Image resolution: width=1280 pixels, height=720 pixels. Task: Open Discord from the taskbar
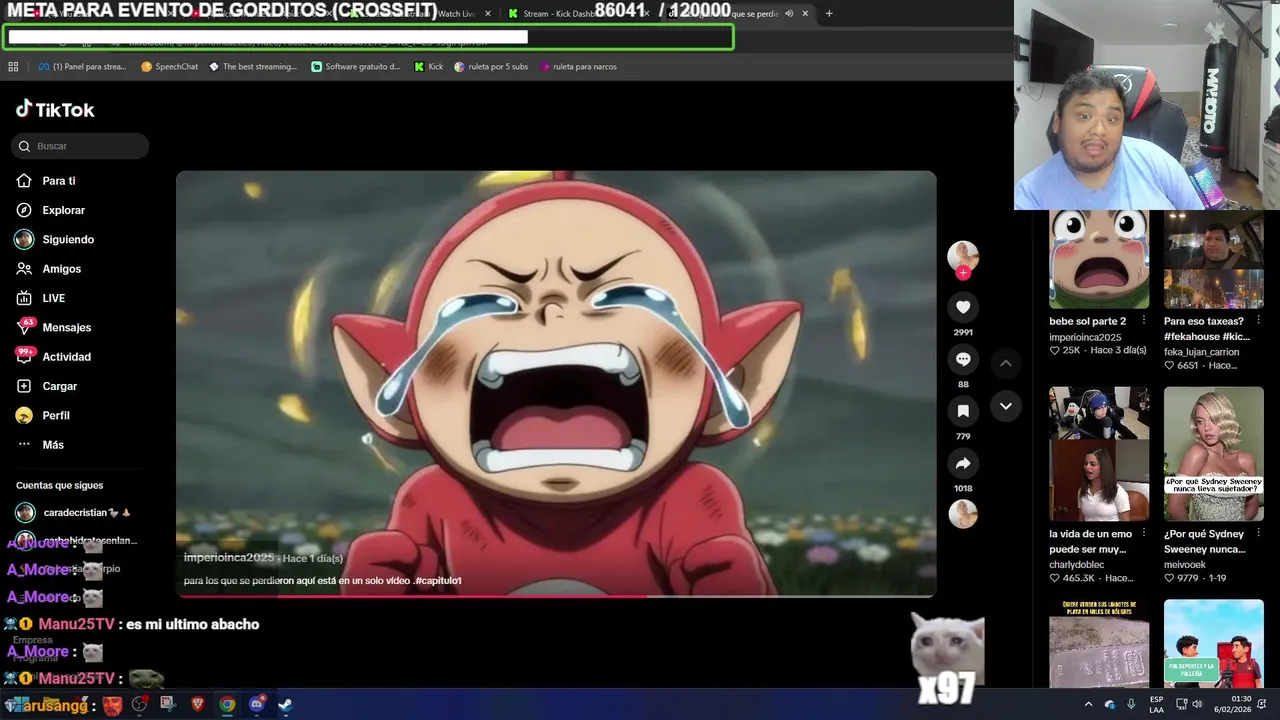click(256, 704)
